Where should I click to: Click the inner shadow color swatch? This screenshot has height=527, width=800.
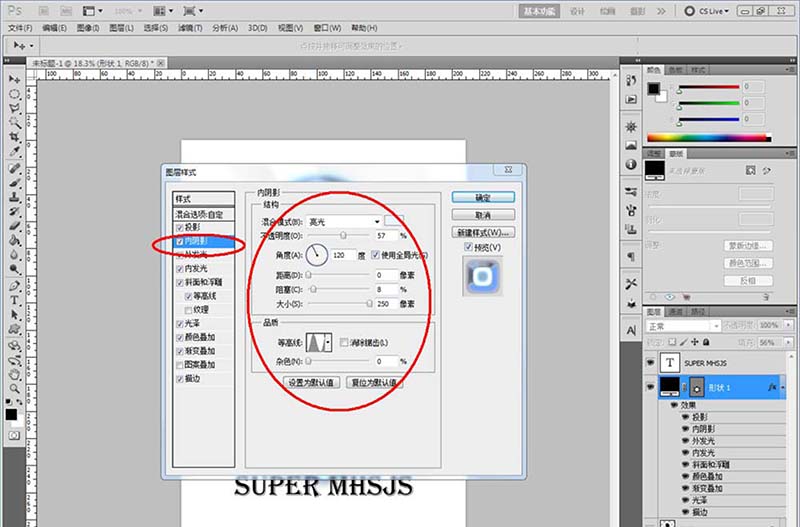click(x=393, y=221)
